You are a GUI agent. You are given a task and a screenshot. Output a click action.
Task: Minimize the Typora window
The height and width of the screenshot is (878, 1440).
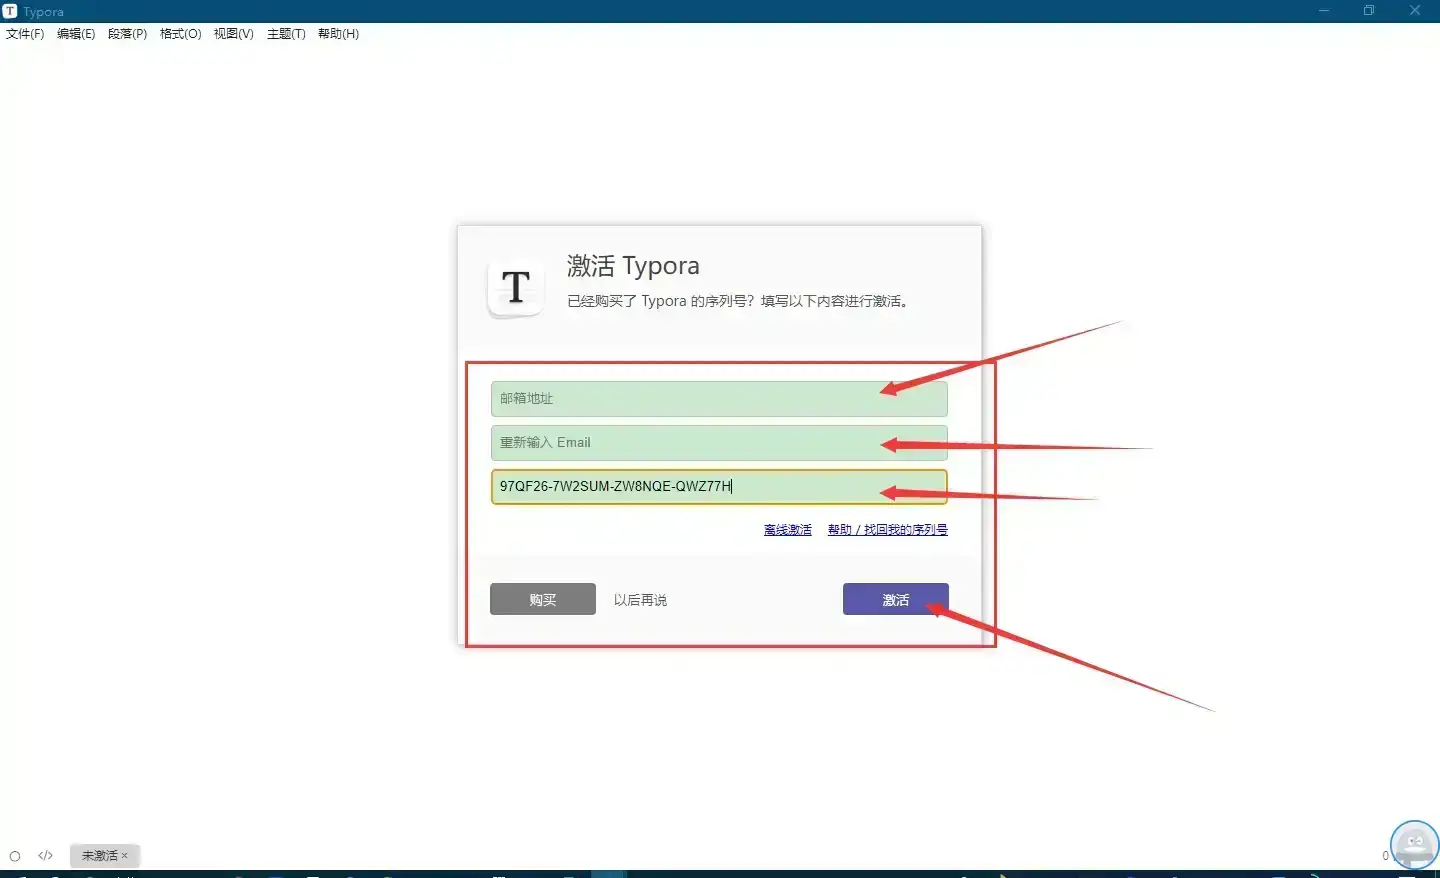click(x=1324, y=11)
